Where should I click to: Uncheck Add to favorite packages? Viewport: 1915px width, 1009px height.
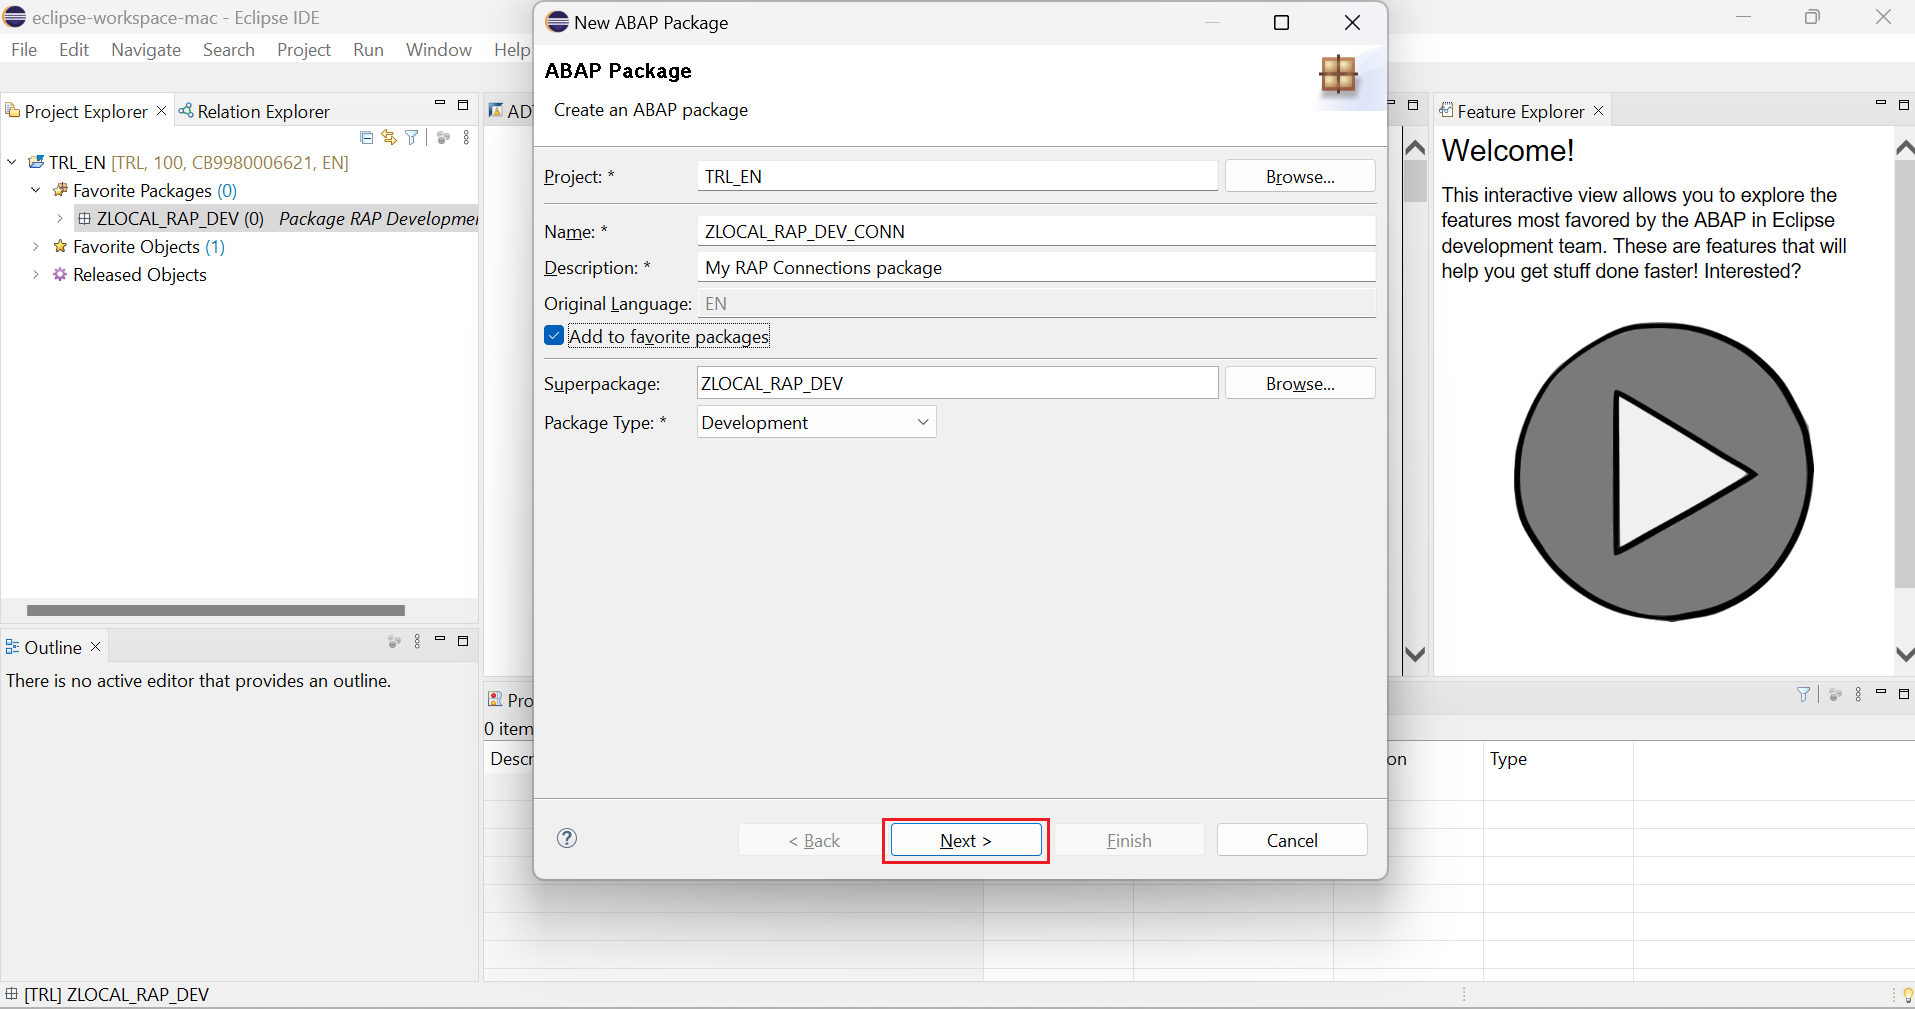[554, 336]
